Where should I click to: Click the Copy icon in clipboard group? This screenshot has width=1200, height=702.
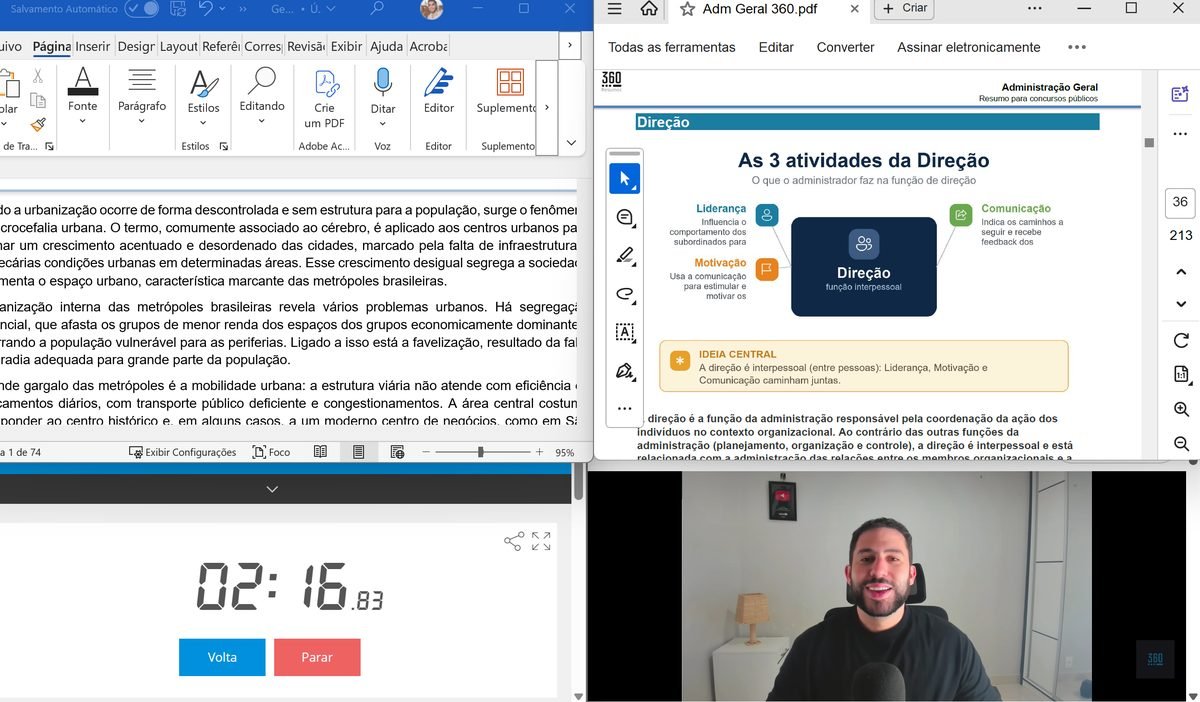coord(38,100)
